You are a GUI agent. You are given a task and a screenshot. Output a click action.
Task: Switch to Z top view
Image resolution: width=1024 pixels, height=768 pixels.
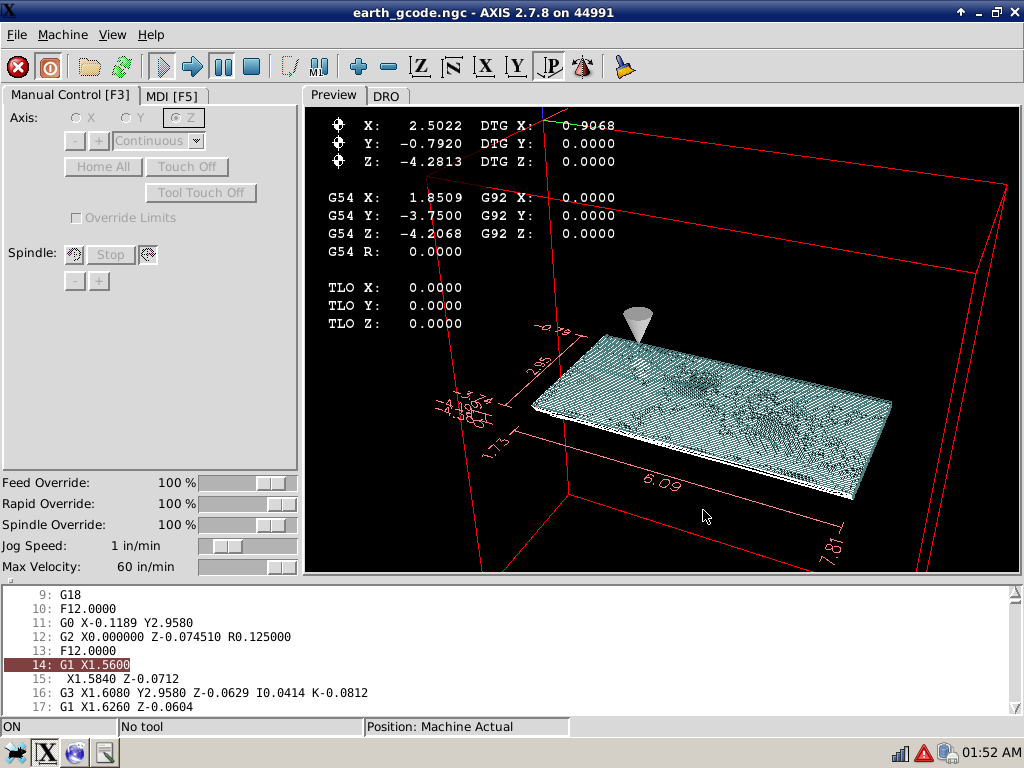coord(420,67)
